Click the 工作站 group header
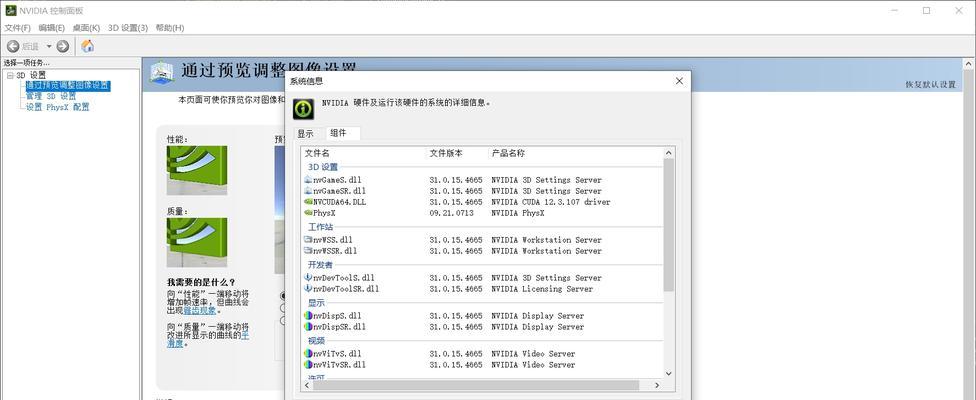The image size is (976, 400). [321, 228]
